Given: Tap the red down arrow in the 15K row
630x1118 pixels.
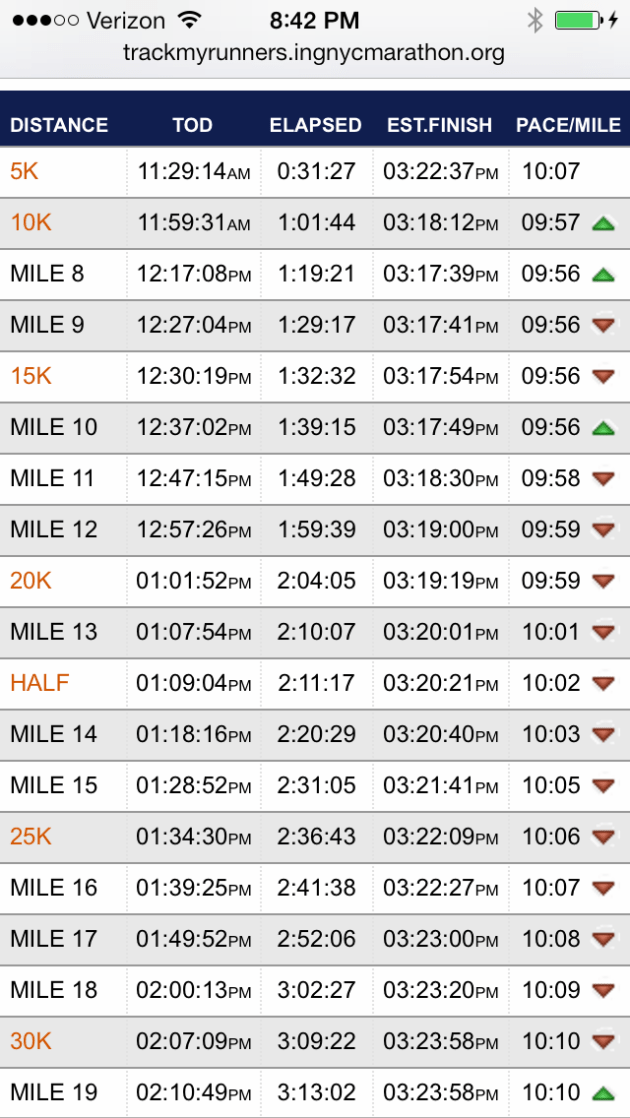Looking at the screenshot, I should point(602,376).
